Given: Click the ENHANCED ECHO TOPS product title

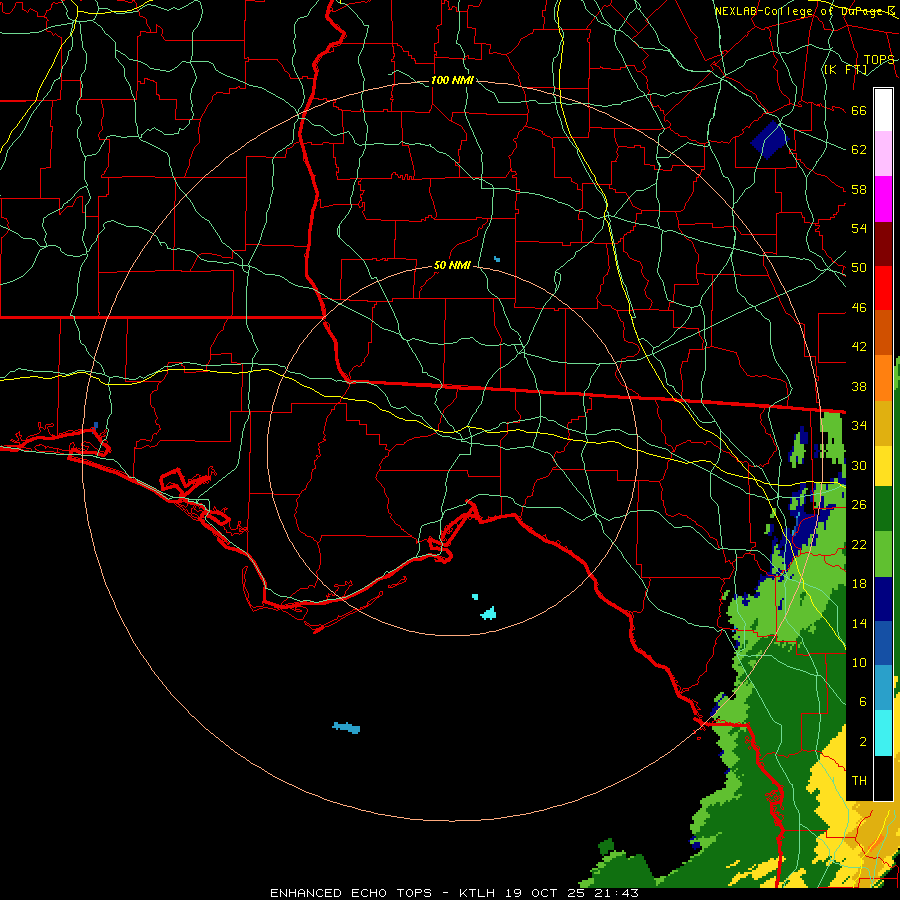Looking at the screenshot, I should click(x=351, y=893).
